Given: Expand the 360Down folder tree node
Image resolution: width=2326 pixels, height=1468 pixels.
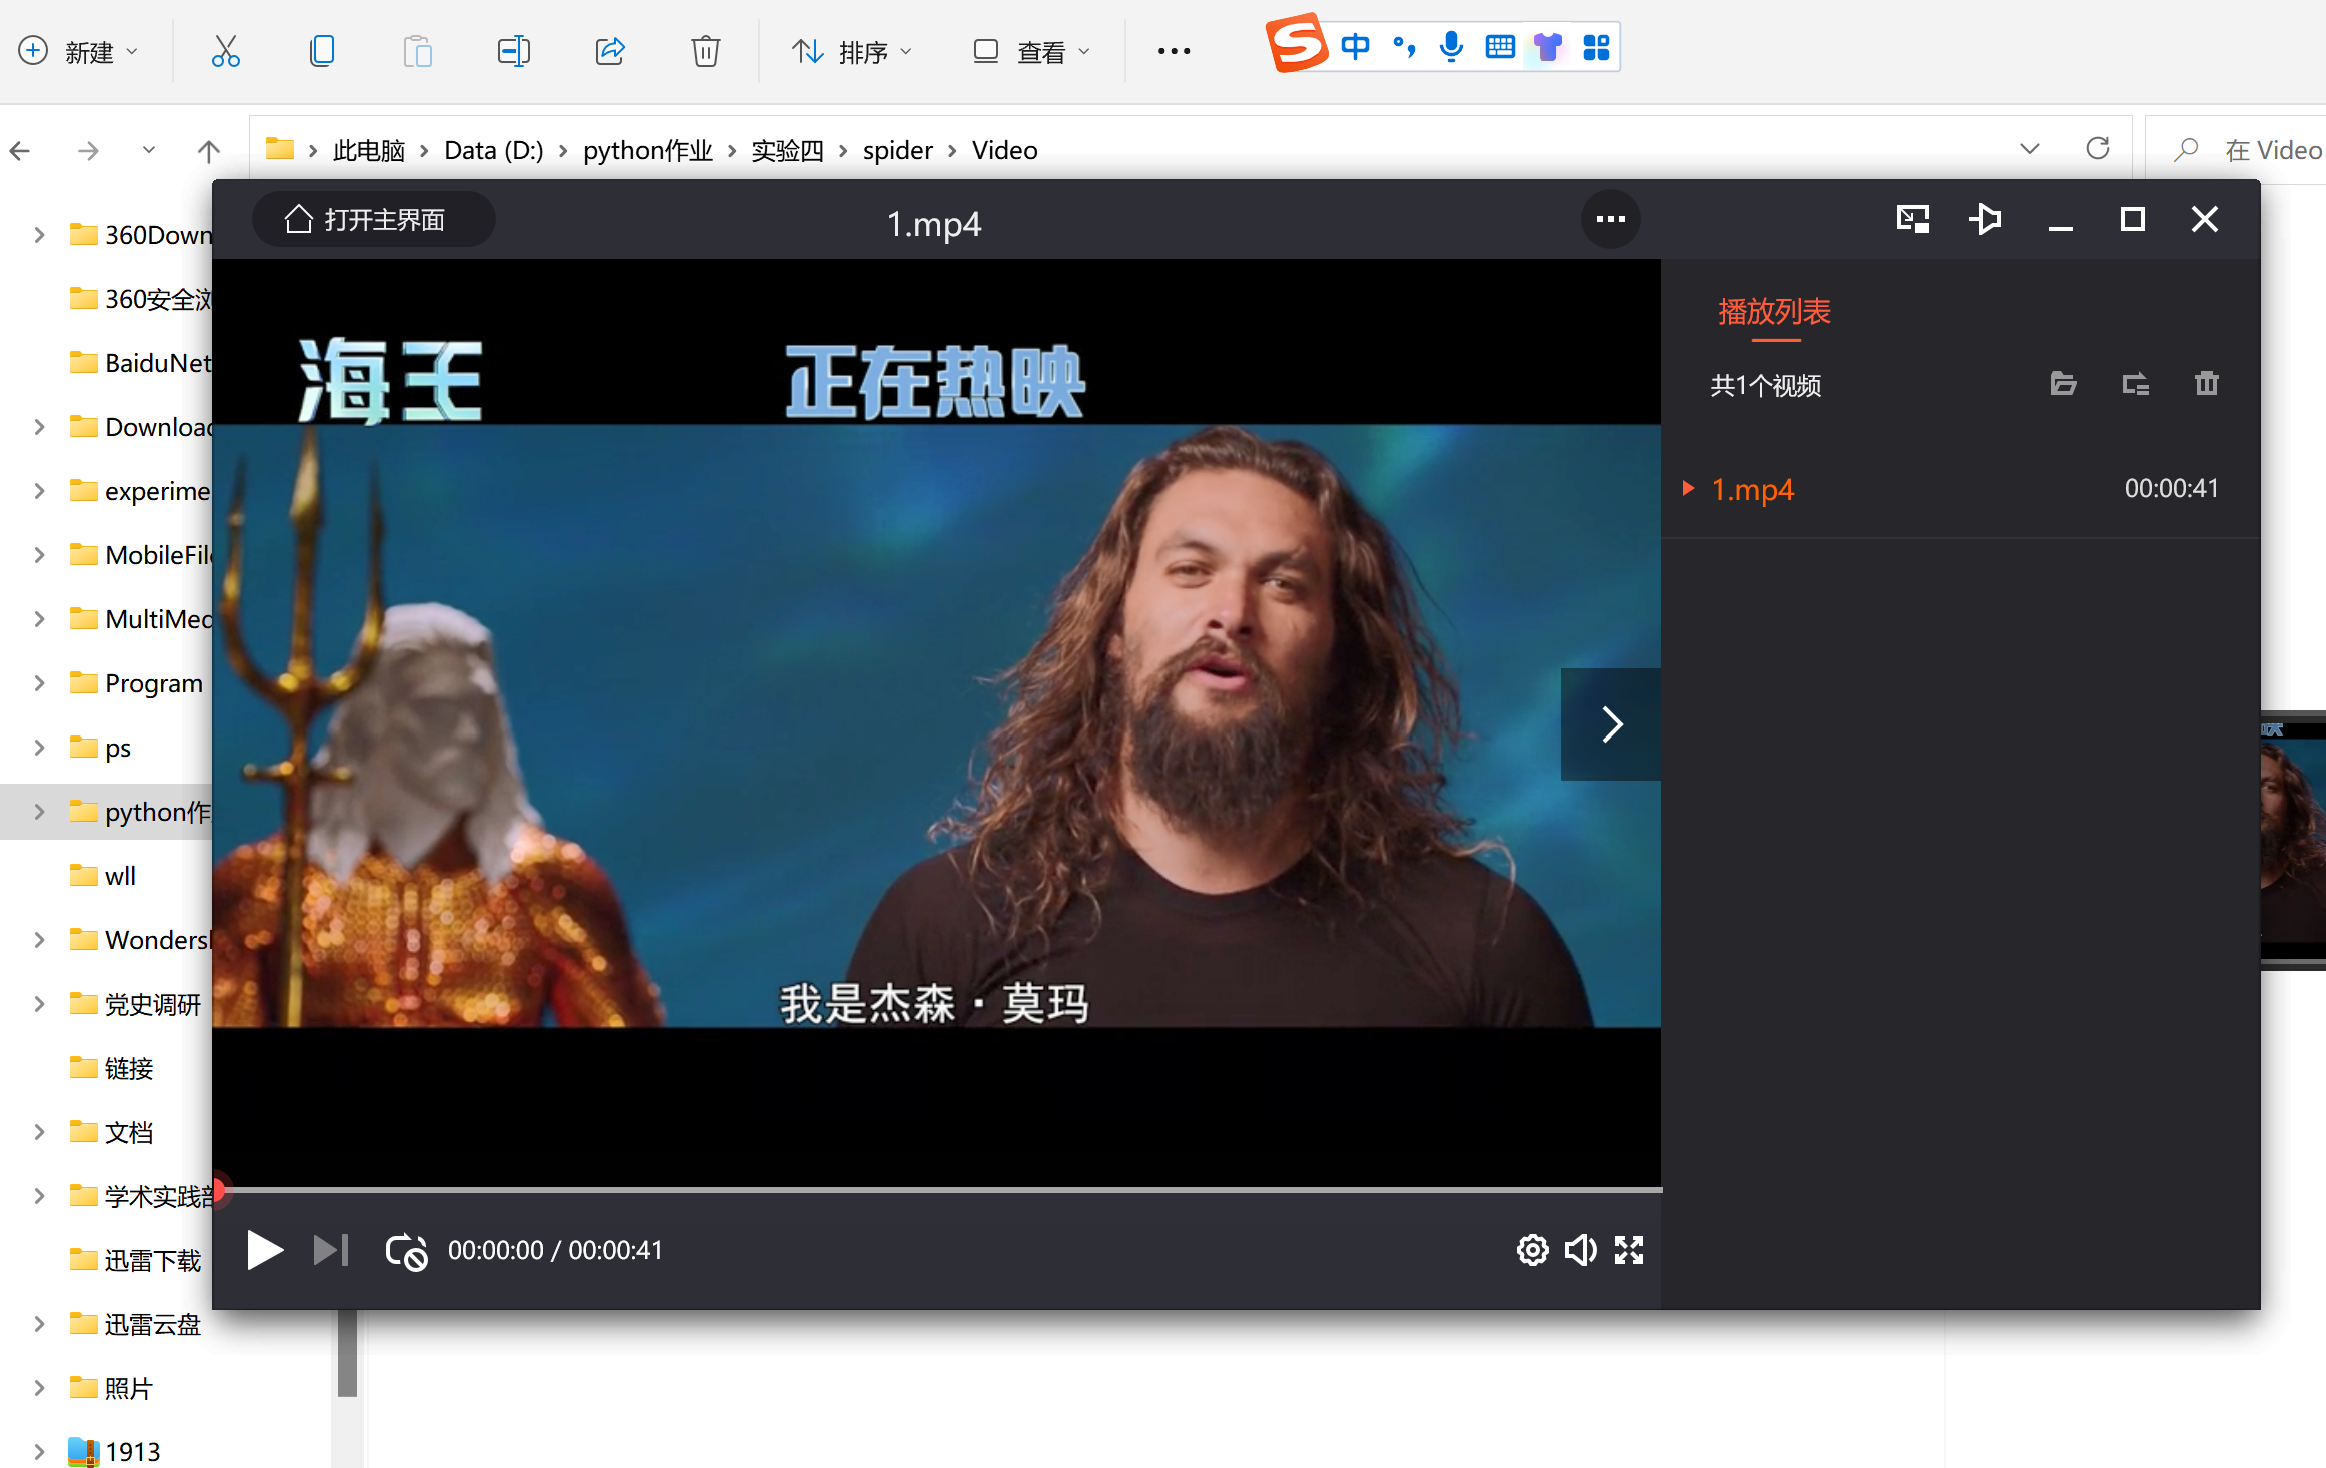Looking at the screenshot, I should 39,235.
